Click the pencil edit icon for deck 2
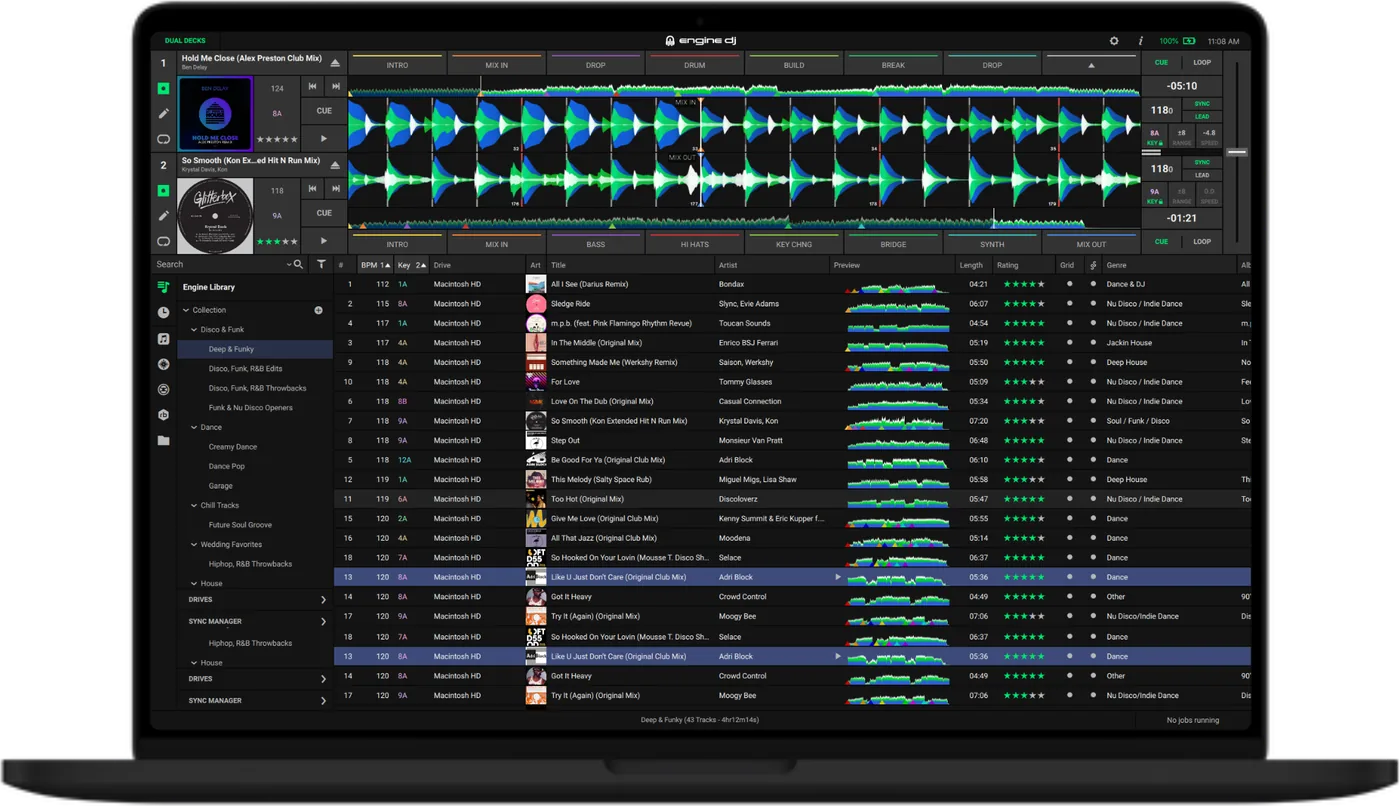The width and height of the screenshot is (1400, 806). coord(164,216)
